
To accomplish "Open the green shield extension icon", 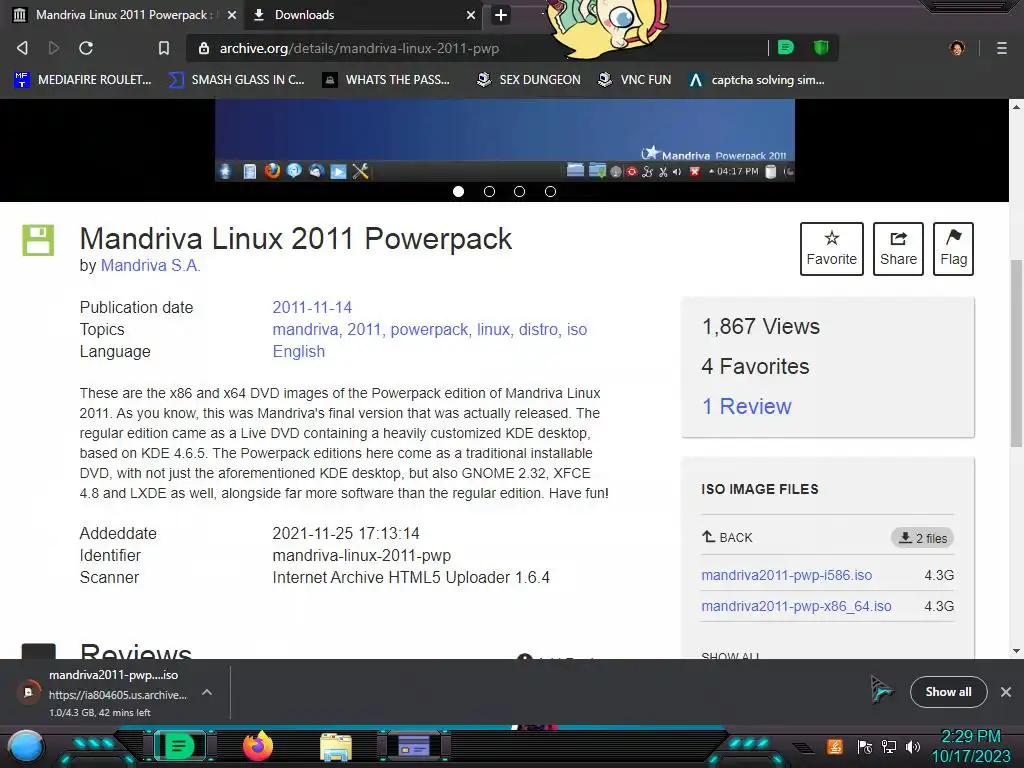I will [x=821, y=47].
